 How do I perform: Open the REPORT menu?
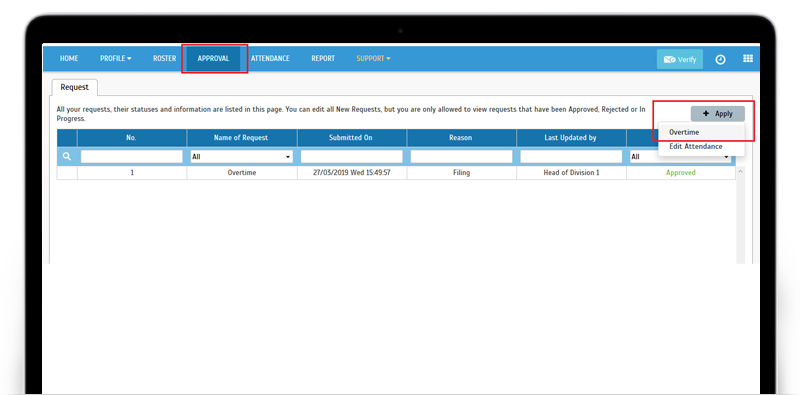click(x=323, y=59)
